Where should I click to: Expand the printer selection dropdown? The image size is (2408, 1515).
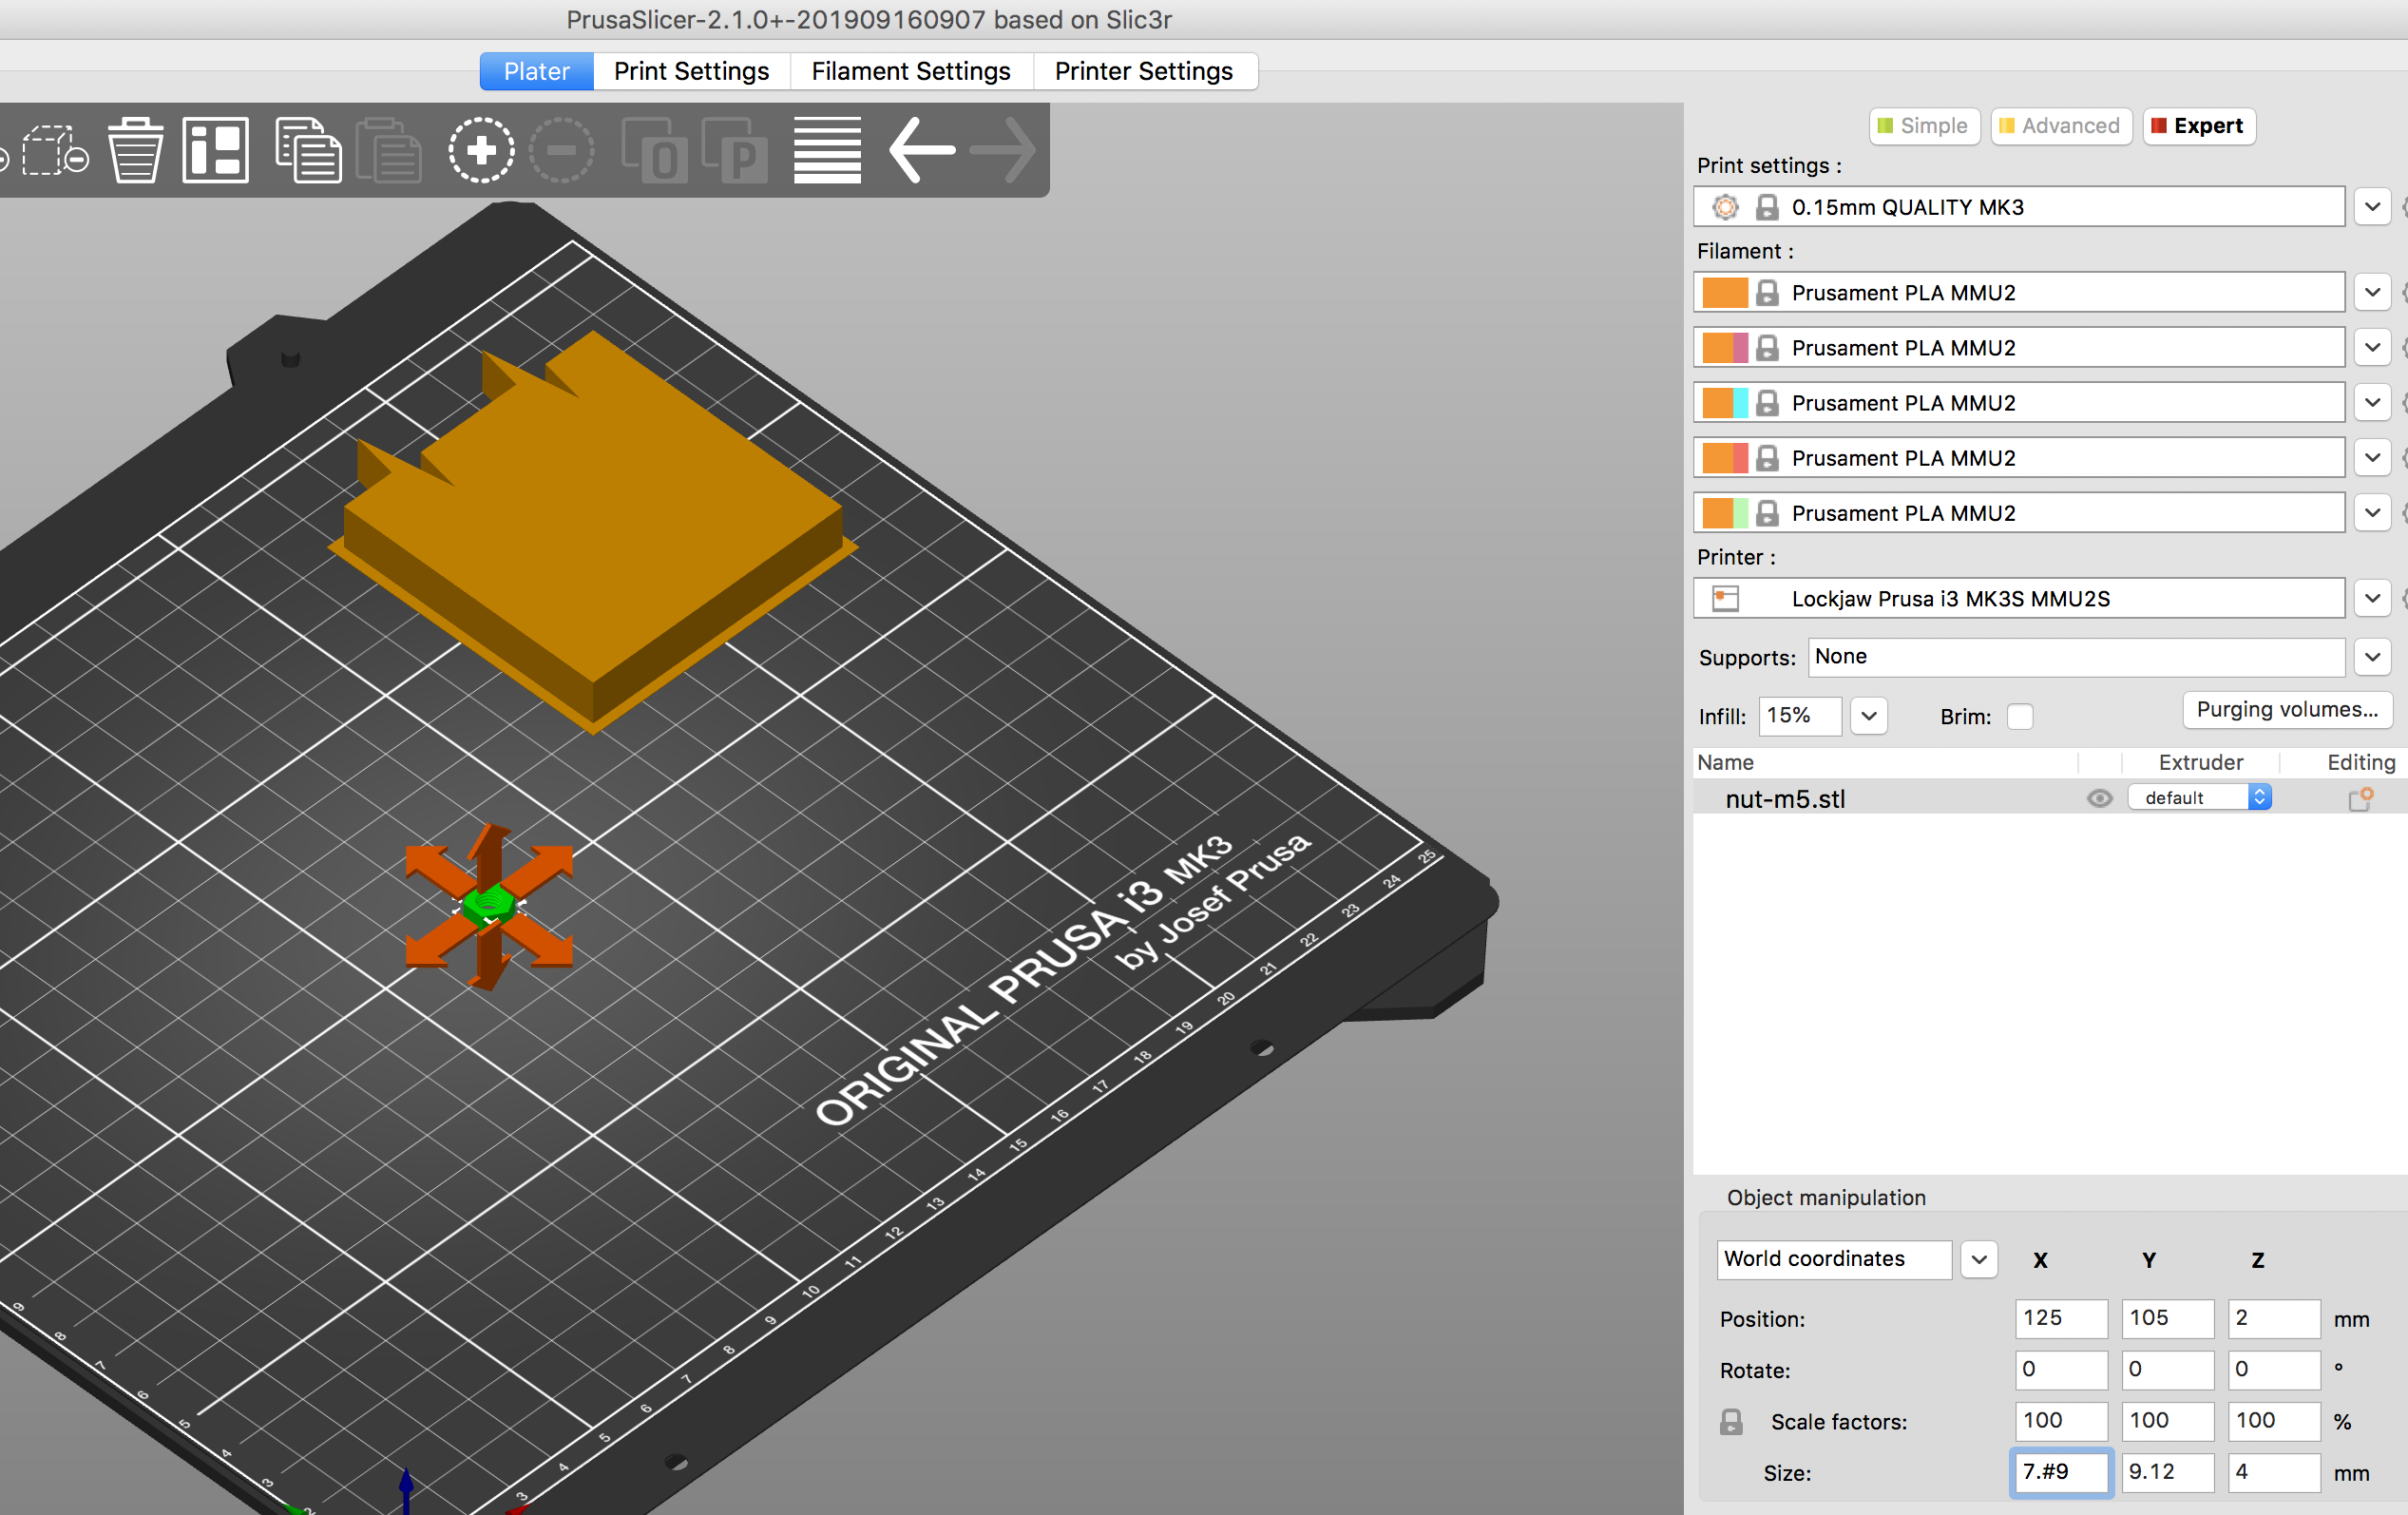click(x=2372, y=598)
